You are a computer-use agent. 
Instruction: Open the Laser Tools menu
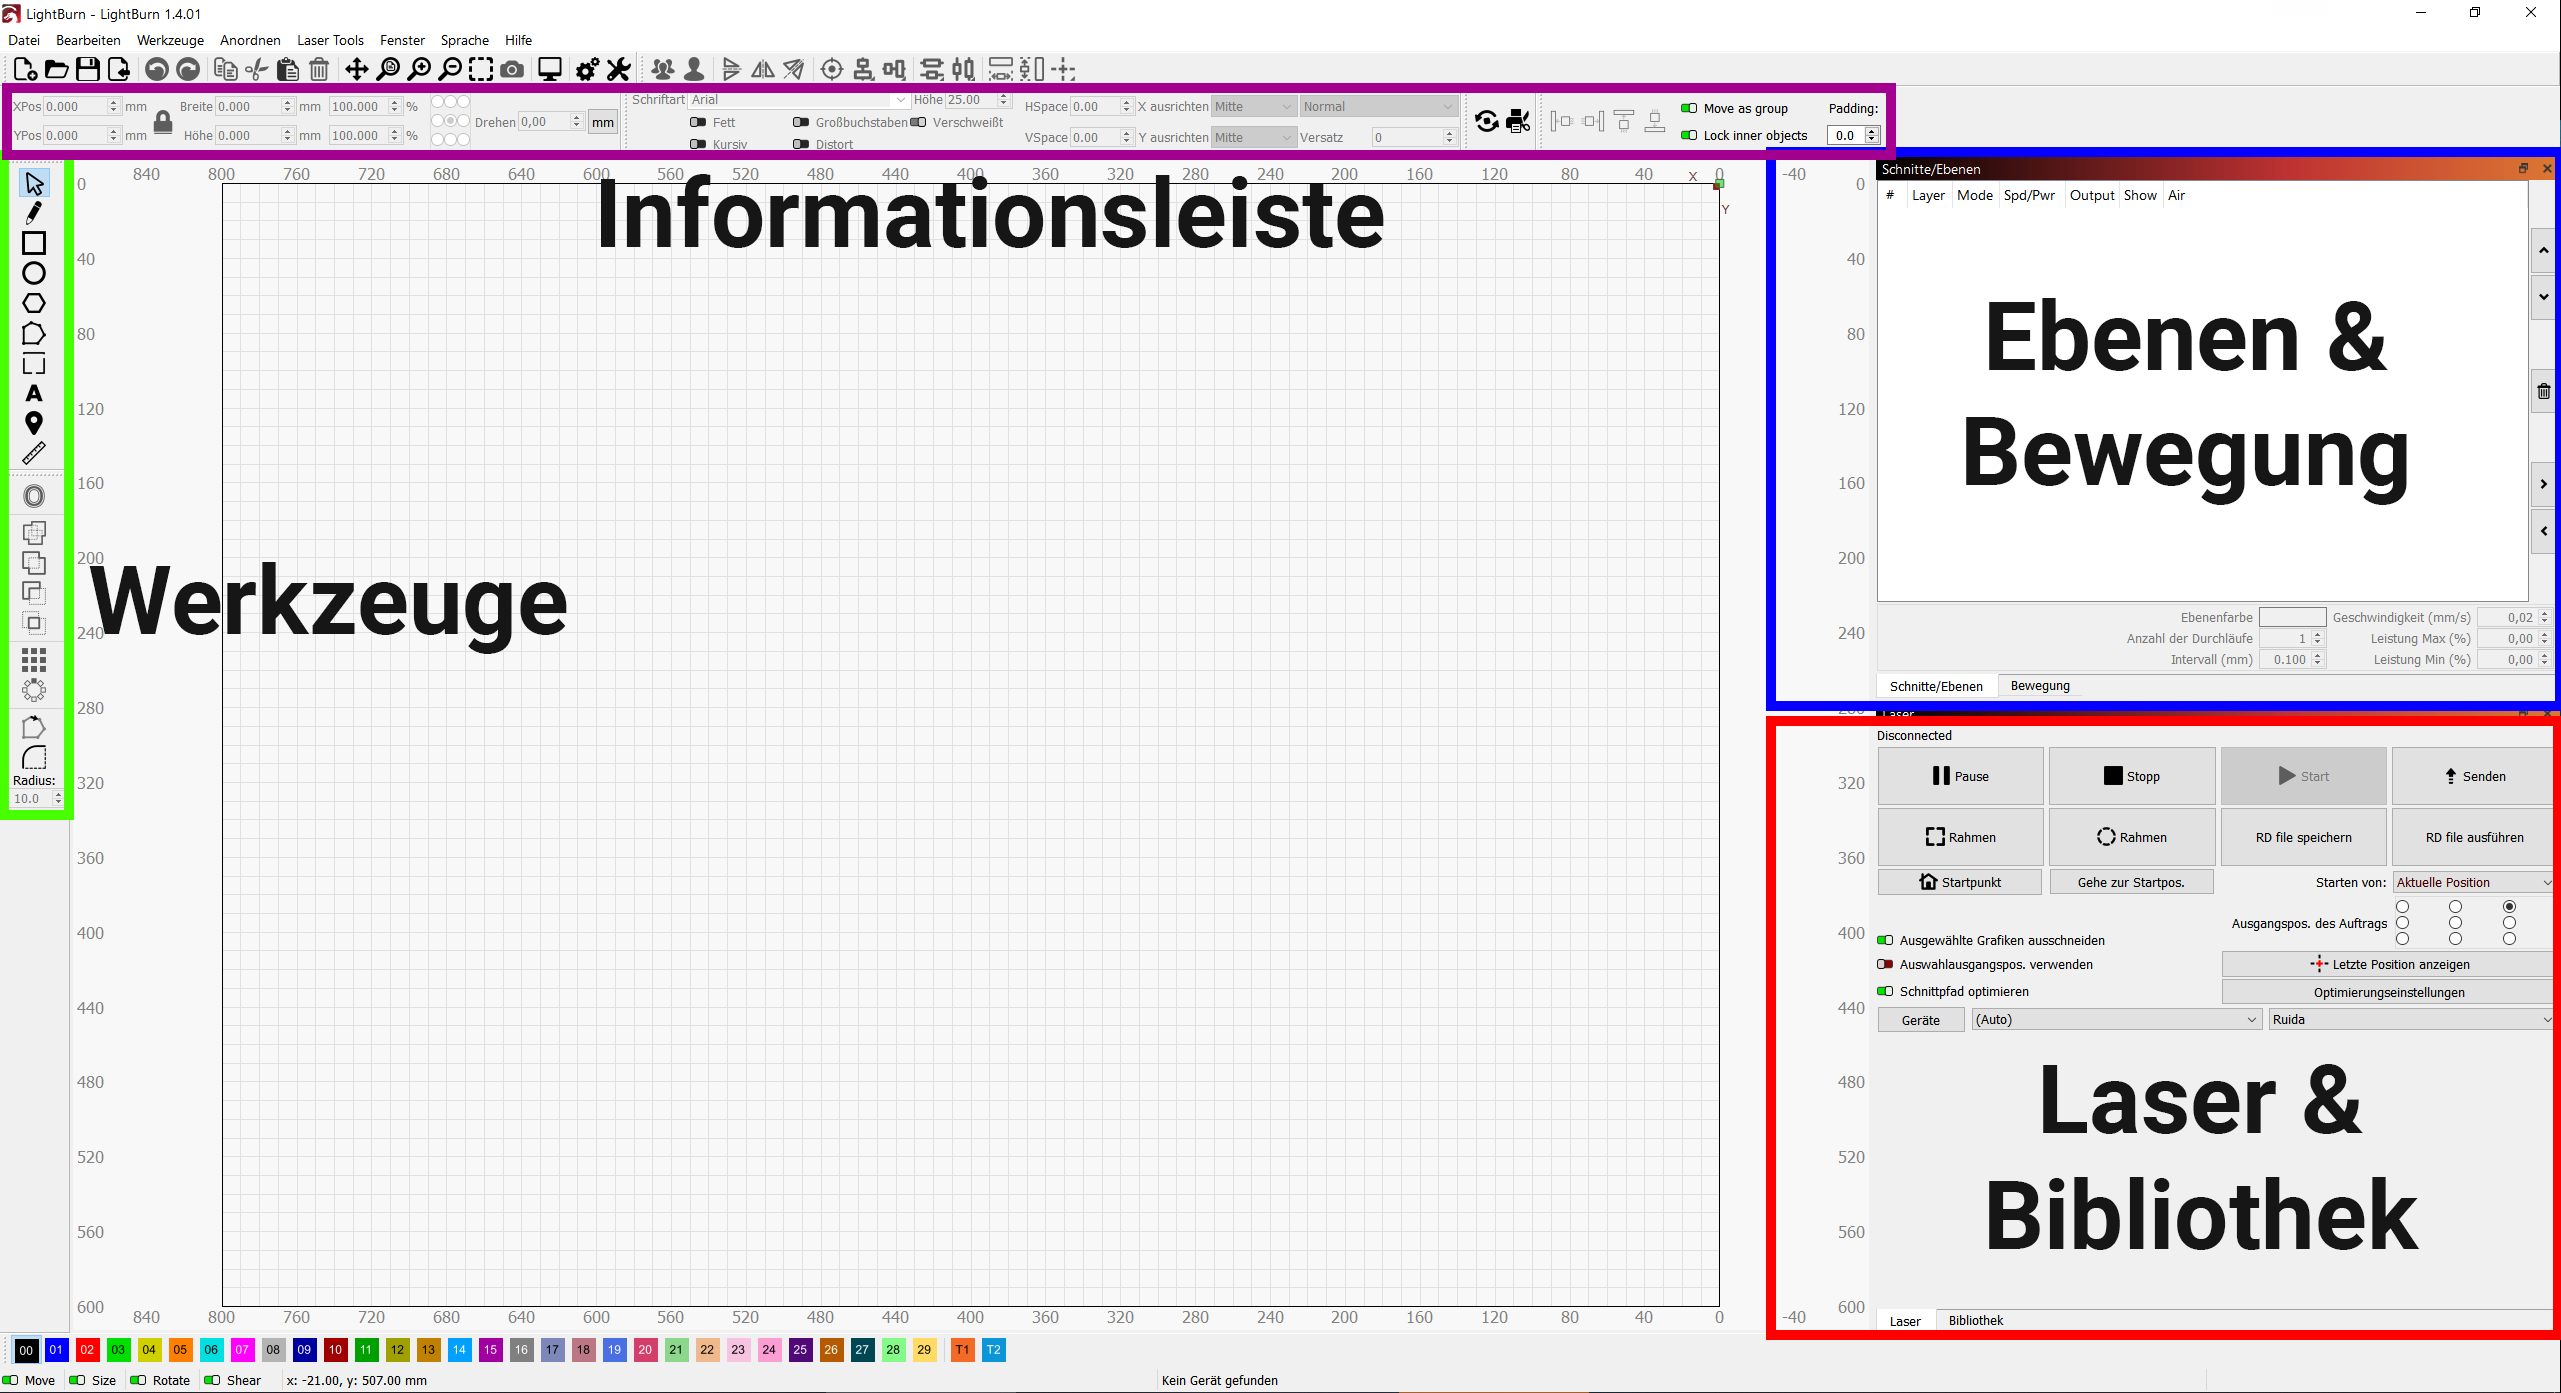[x=330, y=40]
